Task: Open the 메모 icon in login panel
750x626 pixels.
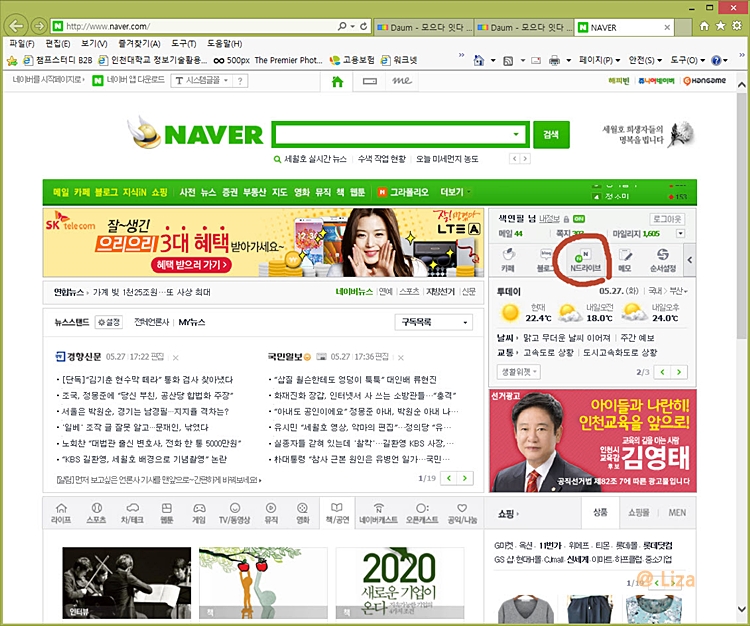Action: [x=625, y=261]
